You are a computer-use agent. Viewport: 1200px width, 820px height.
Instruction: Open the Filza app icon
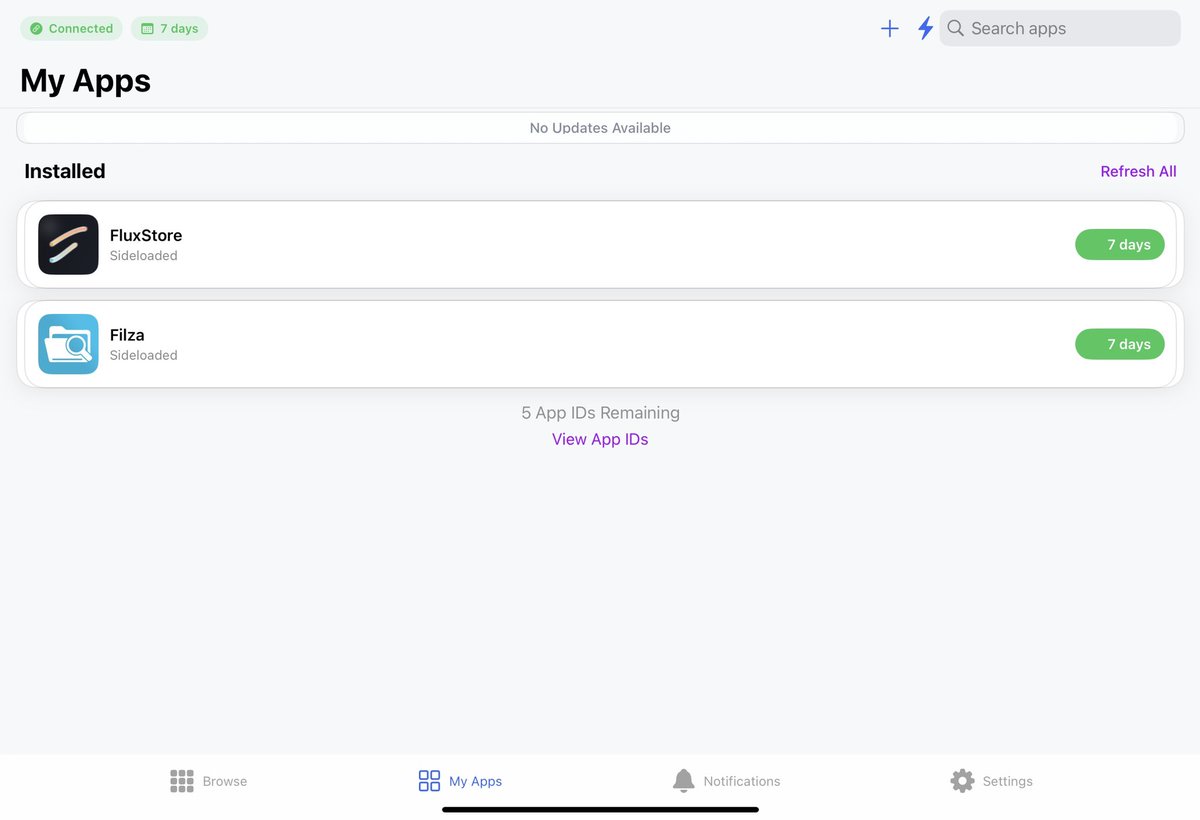click(x=68, y=344)
